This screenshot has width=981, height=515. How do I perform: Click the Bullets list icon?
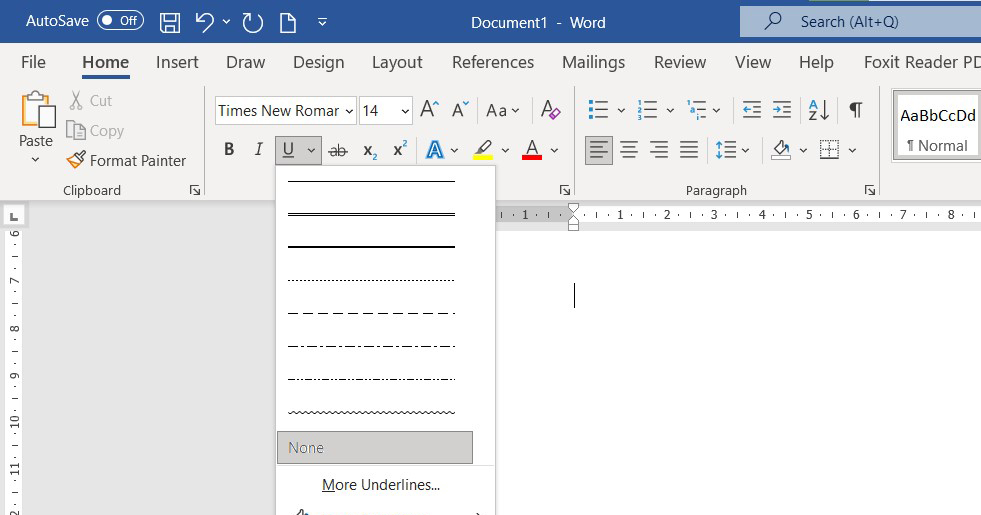[598, 110]
